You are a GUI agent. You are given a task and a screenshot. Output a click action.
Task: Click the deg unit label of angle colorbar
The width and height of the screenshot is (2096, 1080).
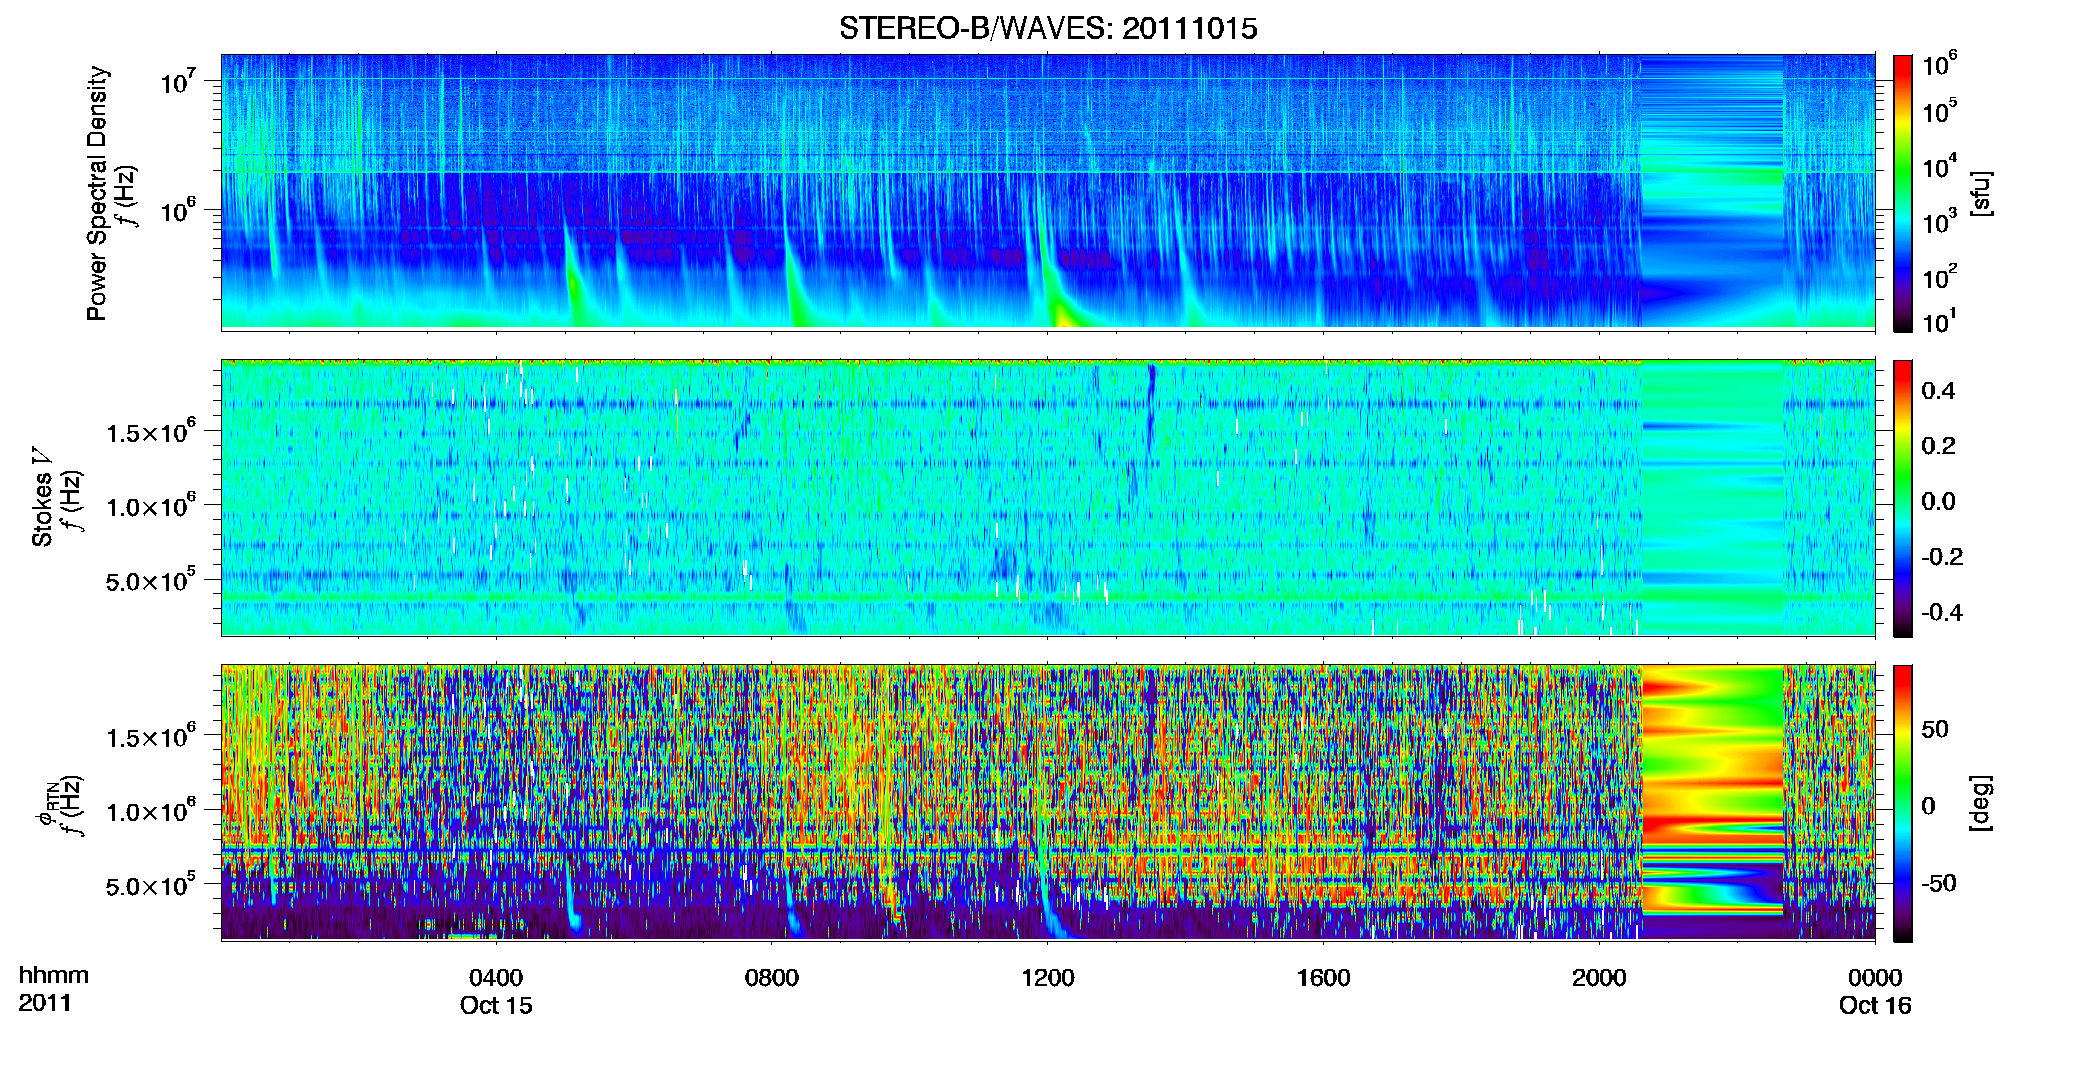(x=1981, y=803)
